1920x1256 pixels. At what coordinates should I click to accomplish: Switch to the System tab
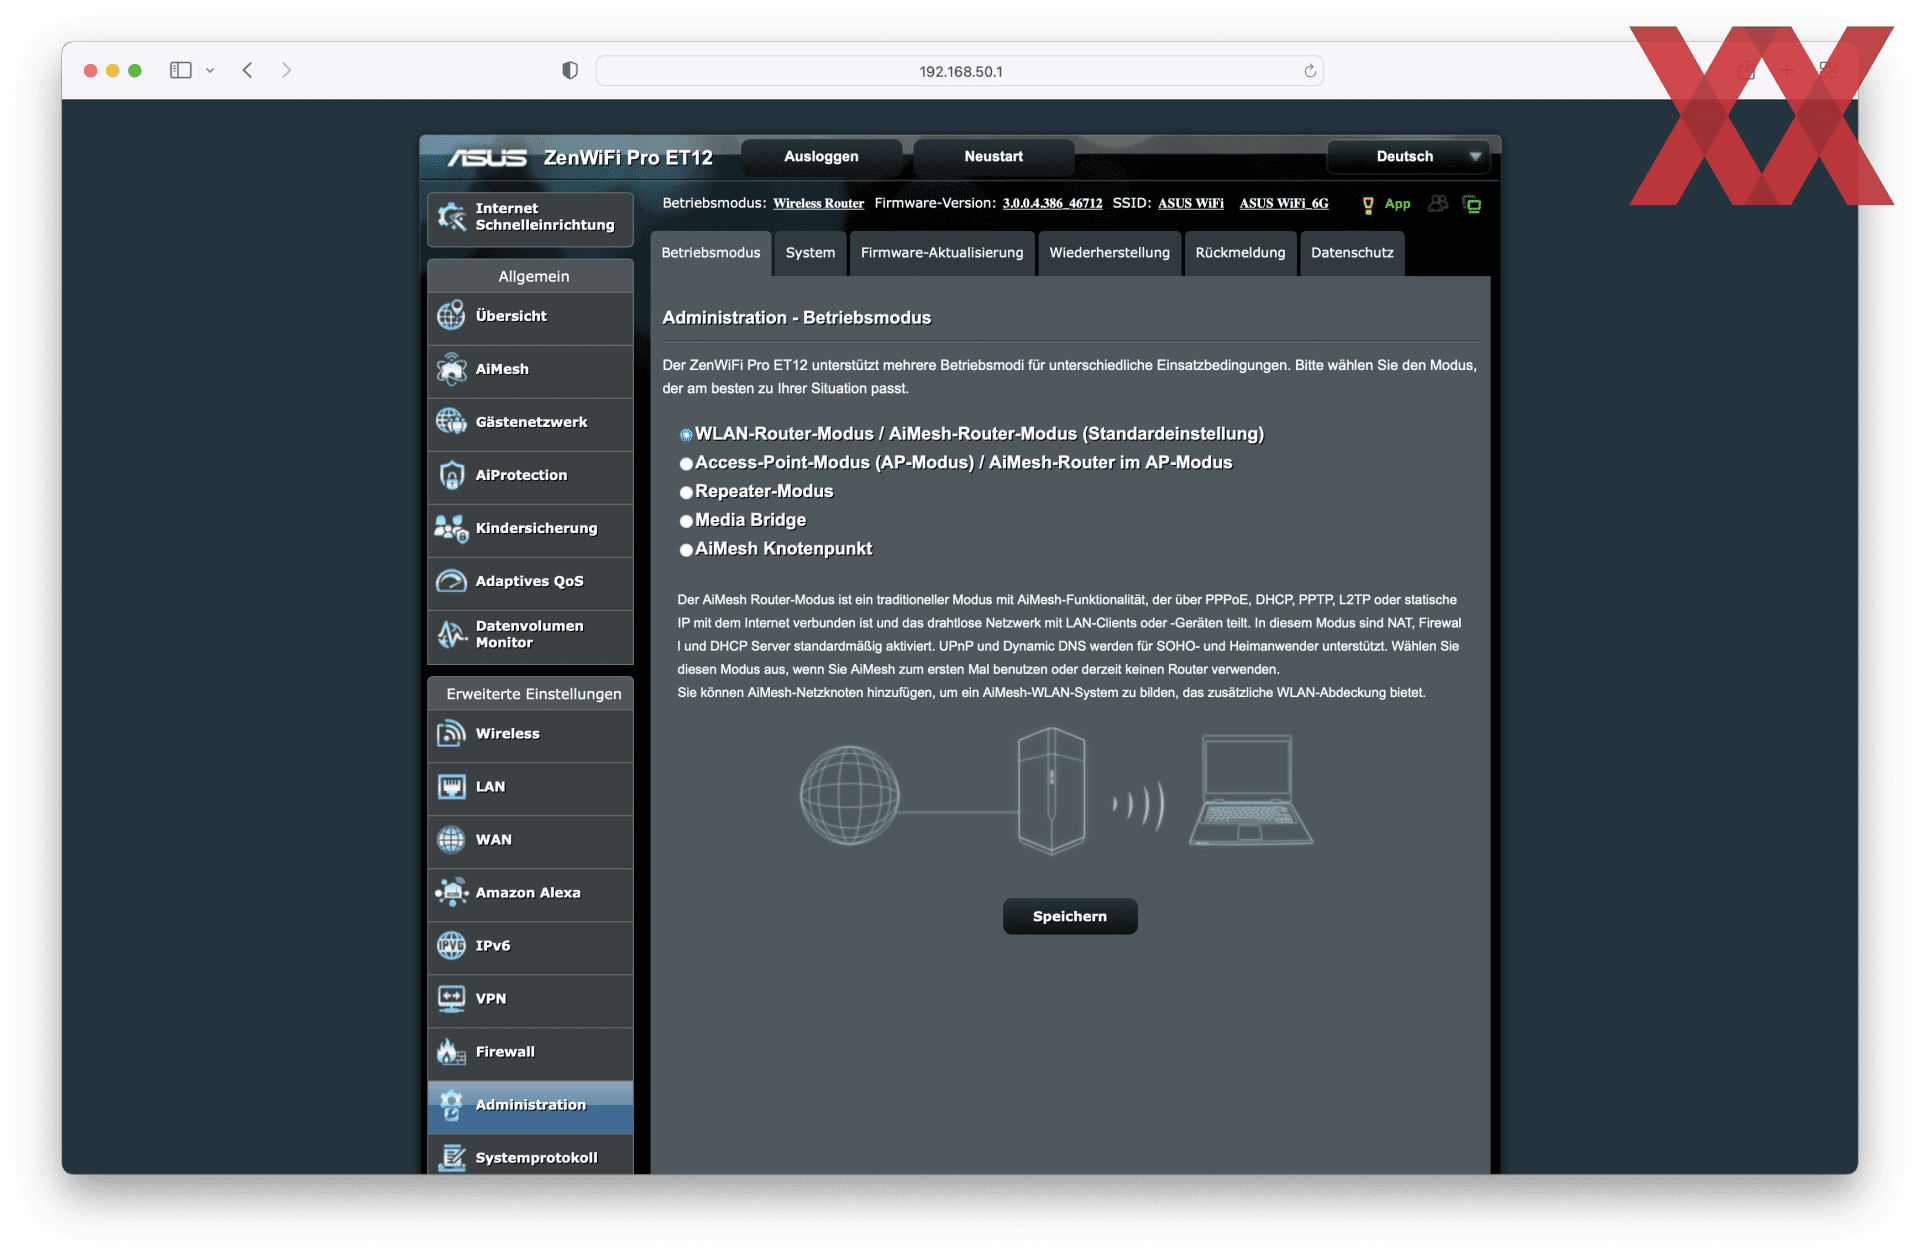810,253
